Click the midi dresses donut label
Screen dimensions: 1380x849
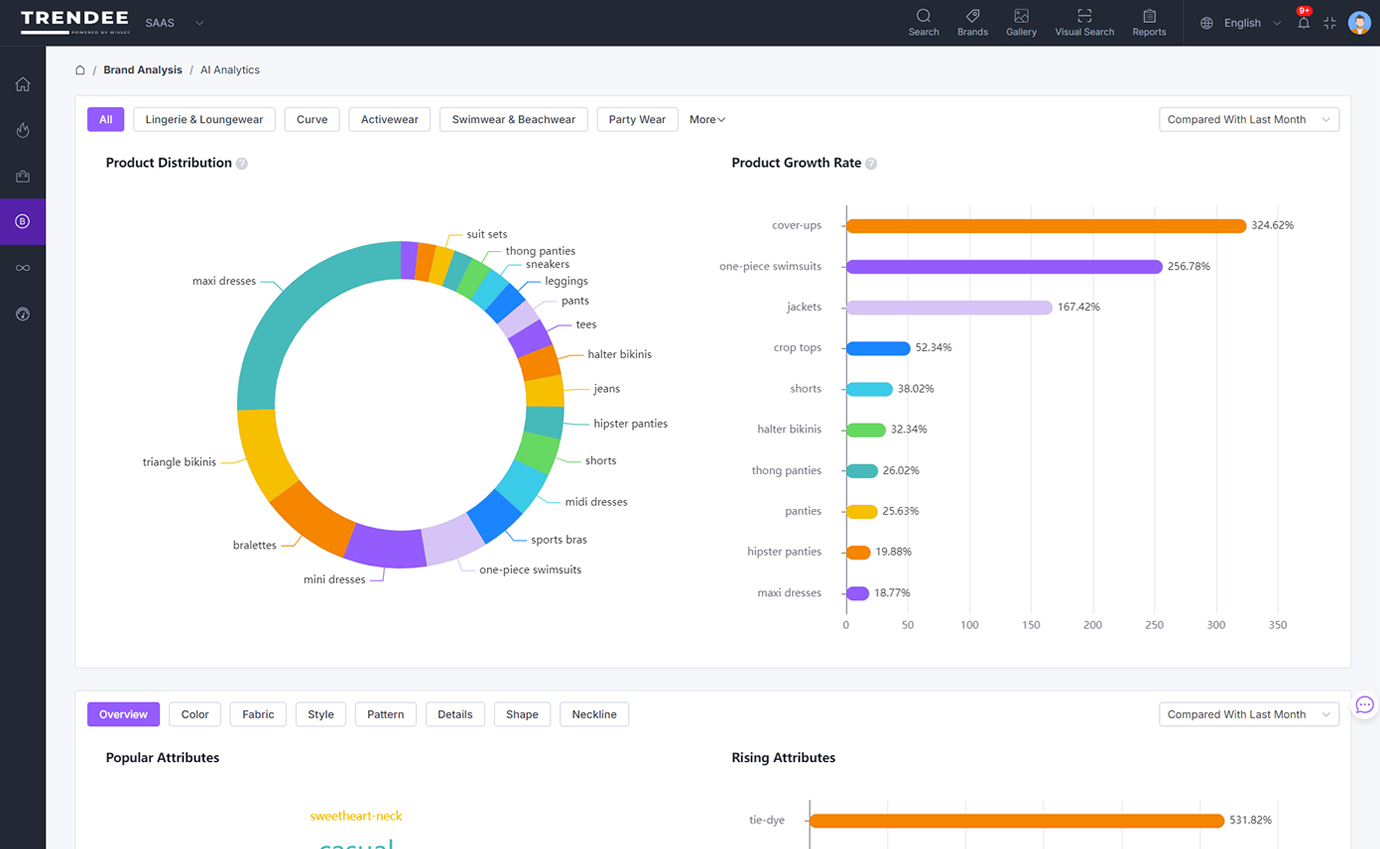coord(596,502)
